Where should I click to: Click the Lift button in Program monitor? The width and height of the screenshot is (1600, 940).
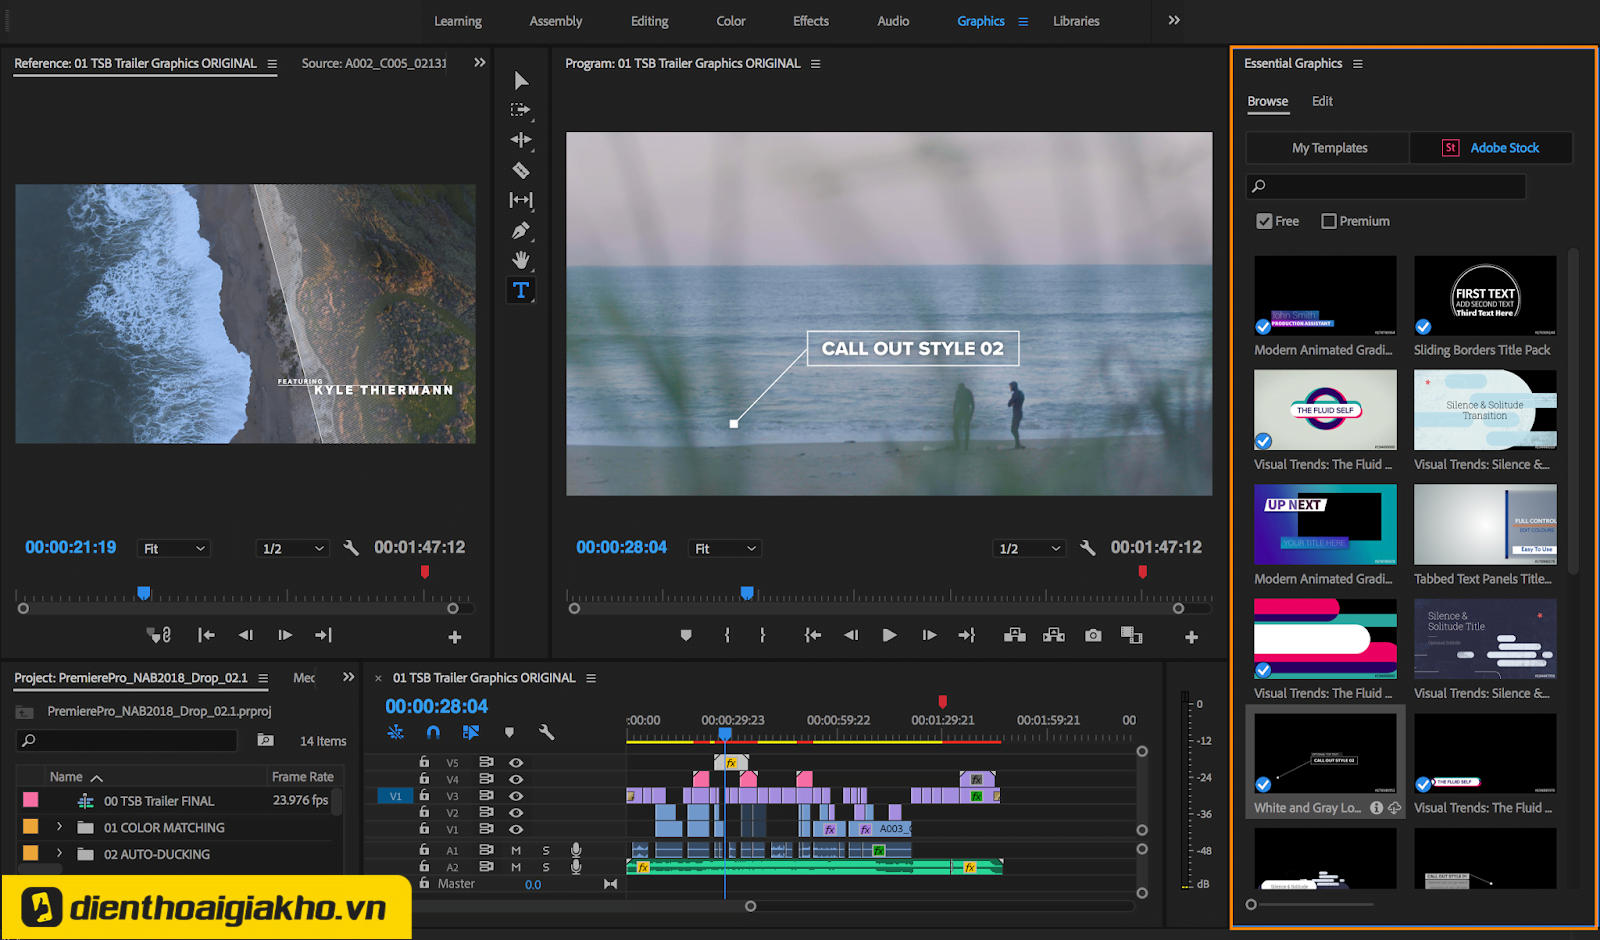coord(1015,635)
